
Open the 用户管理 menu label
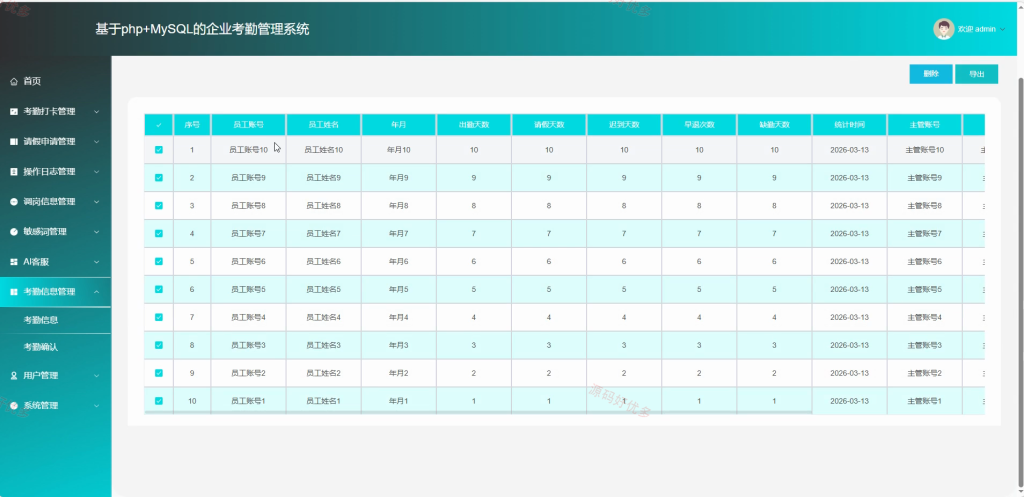point(40,376)
